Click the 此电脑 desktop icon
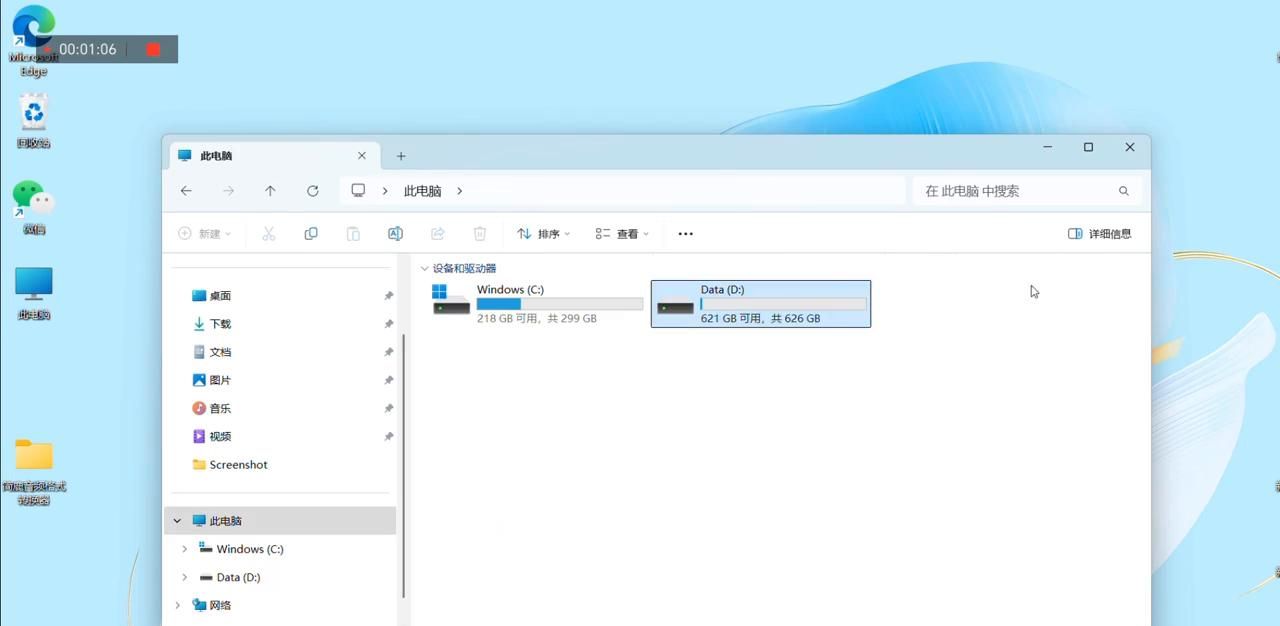Image resolution: width=1280 pixels, height=626 pixels. tap(34, 293)
